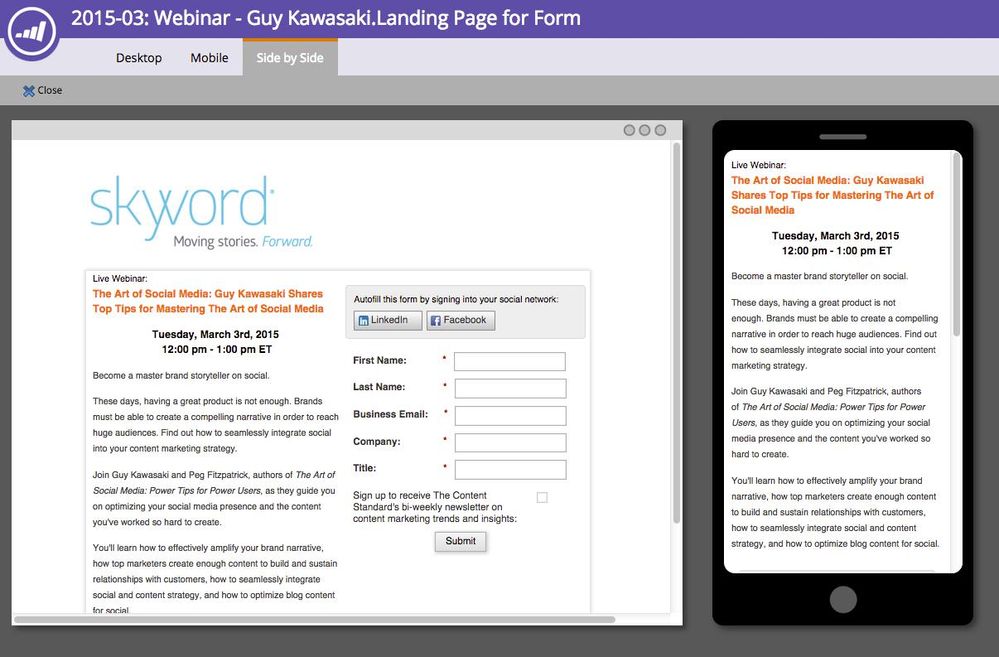Viewport: 999px width, 657px height.
Task: Click the Company input field
Action: [510, 442]
